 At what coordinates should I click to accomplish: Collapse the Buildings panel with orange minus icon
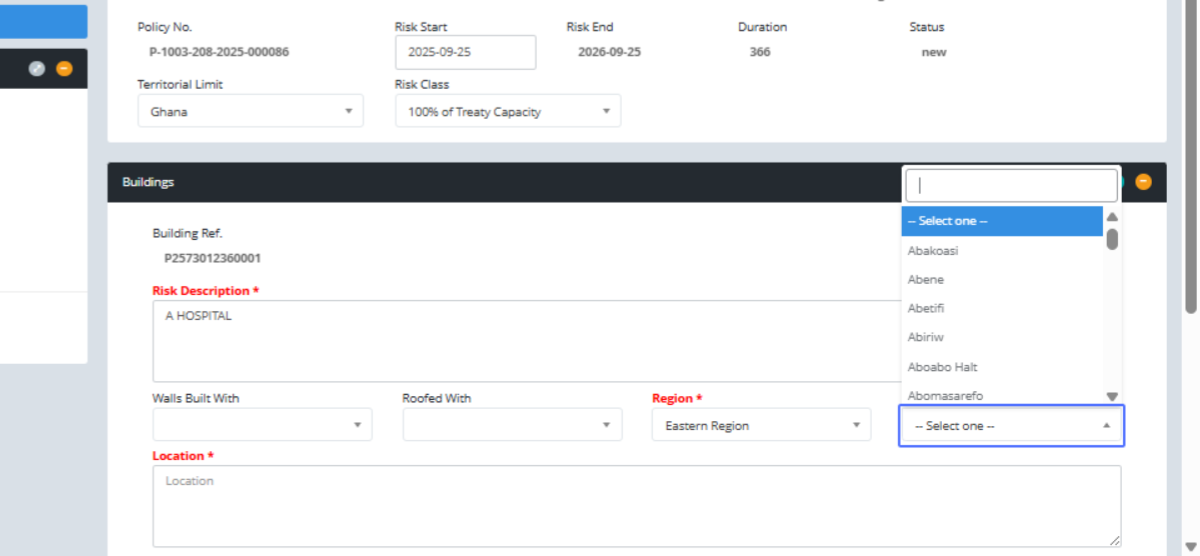(x=1143, y=182)
